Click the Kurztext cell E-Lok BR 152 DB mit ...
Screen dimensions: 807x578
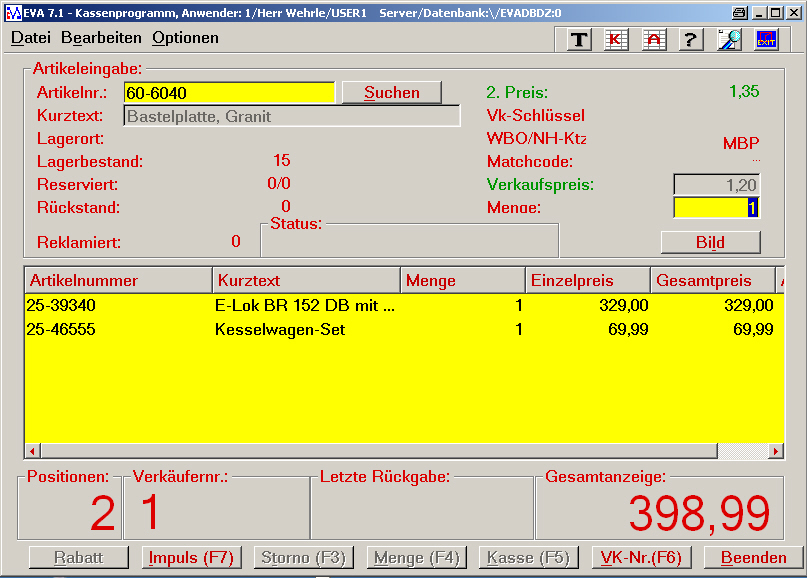[x=305, y=305]
